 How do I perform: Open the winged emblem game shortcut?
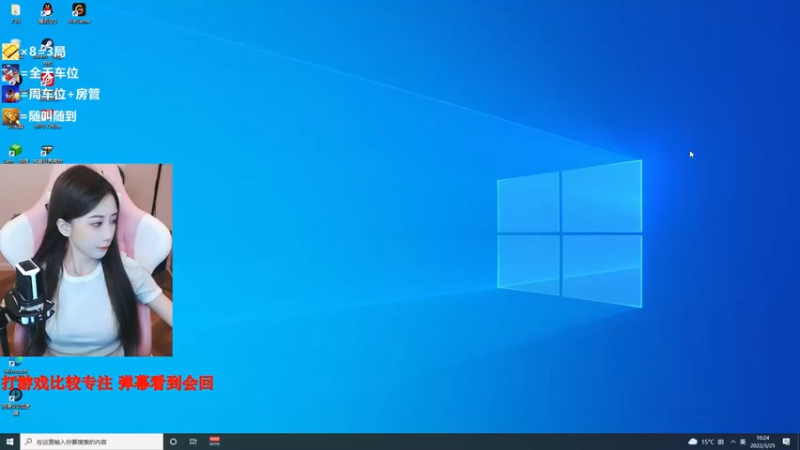(47, 153)
